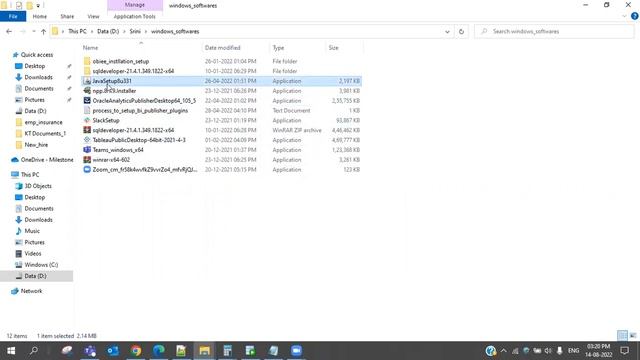Open Explorer Help question mark icon
The width and height of the screenshot is (640, 360).
coord(634,16)
